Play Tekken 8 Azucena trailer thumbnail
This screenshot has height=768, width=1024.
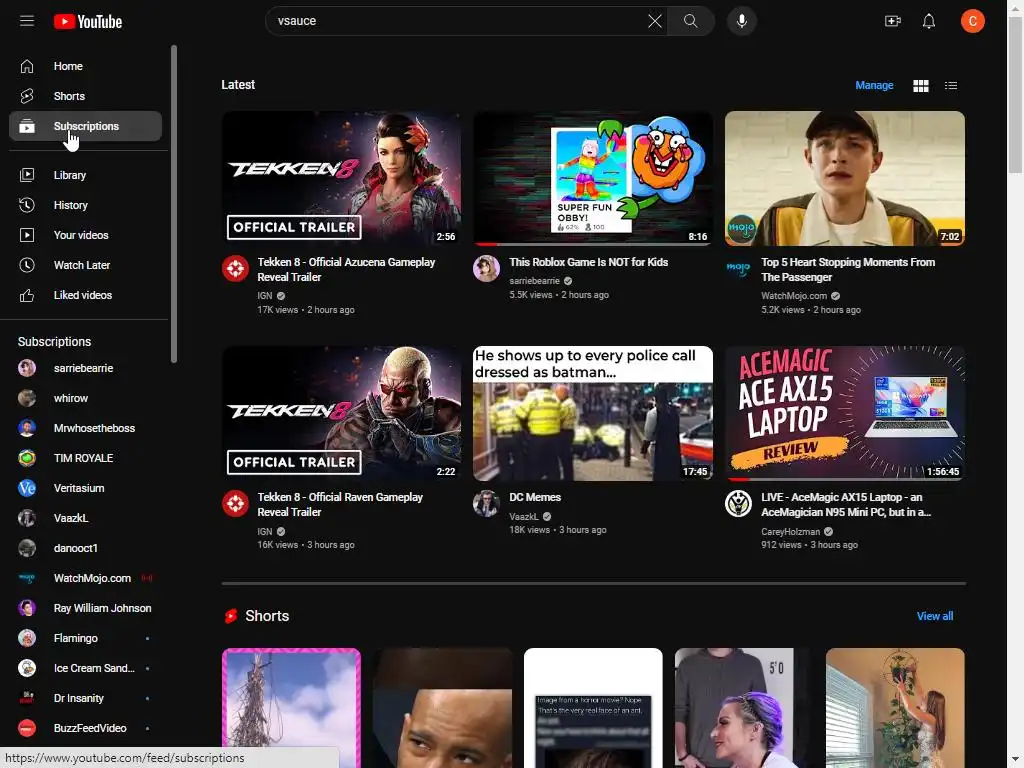pos(342,178)
